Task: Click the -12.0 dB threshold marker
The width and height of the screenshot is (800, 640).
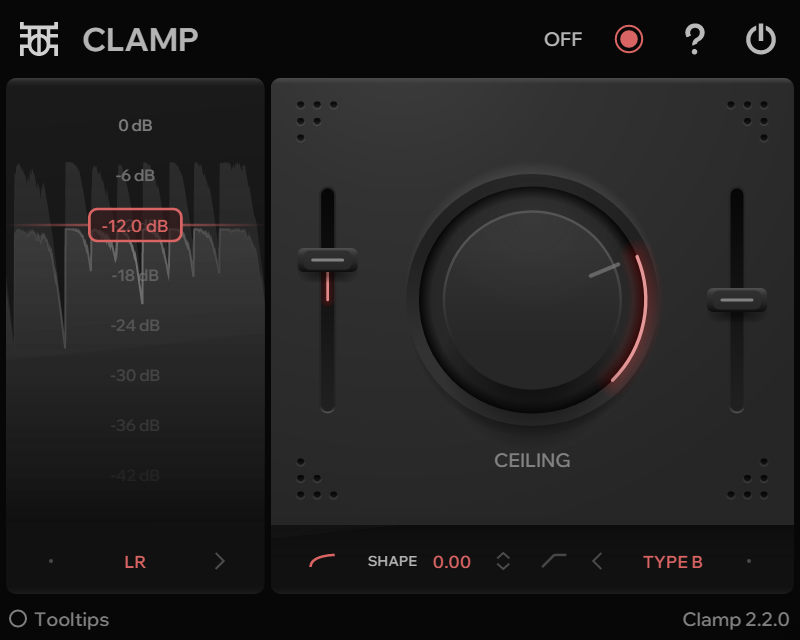Action: 135,225
